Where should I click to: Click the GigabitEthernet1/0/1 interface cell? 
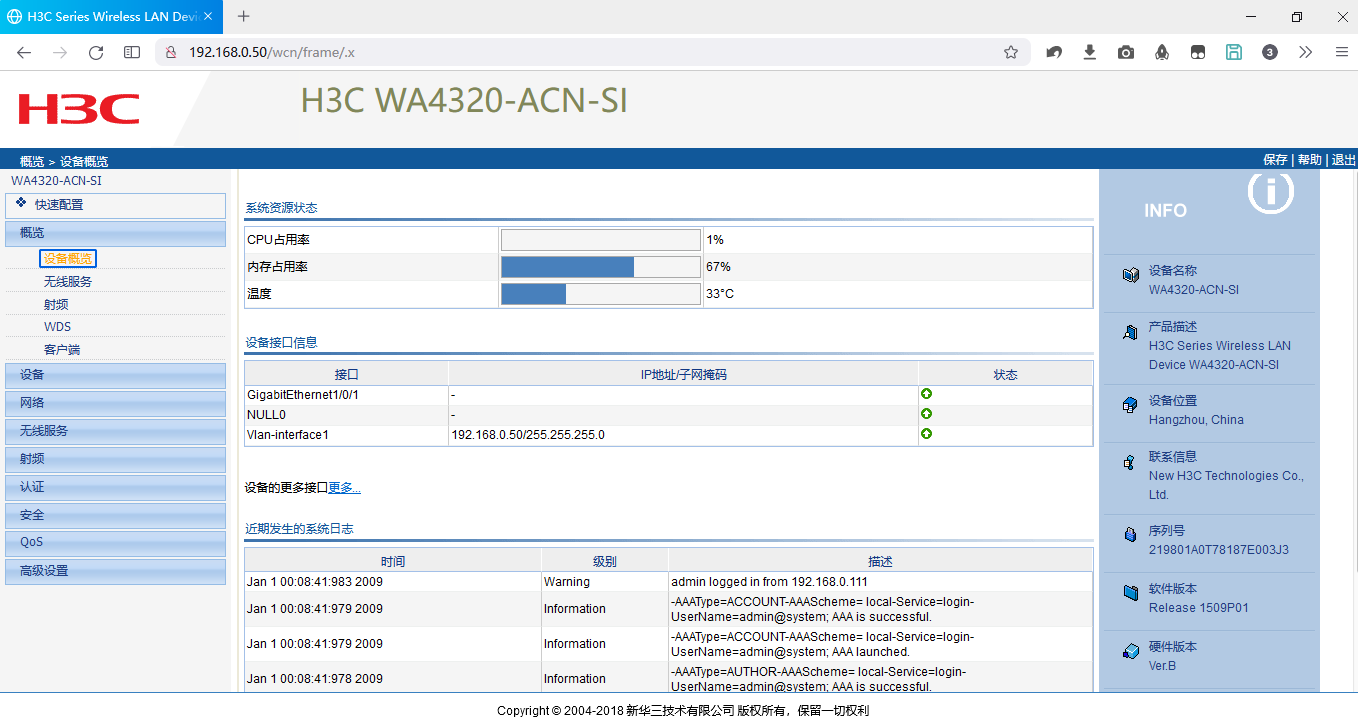pyautogui.click(x=346, y=395)
